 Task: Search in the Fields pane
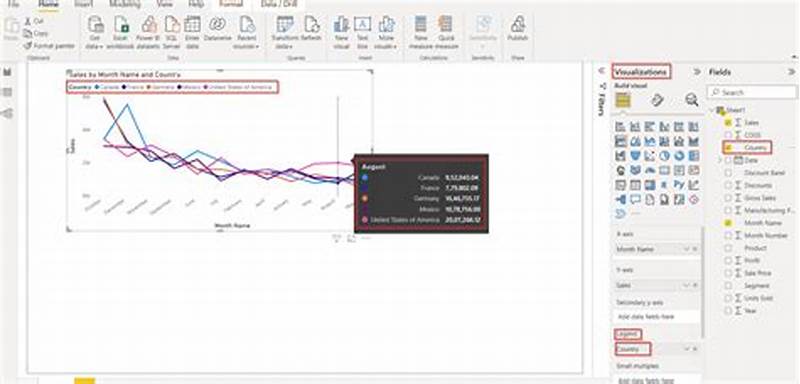(753, 92)
